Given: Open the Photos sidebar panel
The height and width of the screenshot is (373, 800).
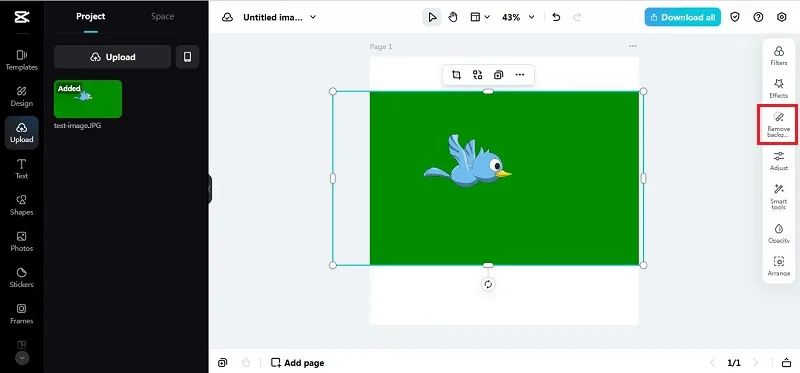Looking at the screenshot, I should coord(21,241).
